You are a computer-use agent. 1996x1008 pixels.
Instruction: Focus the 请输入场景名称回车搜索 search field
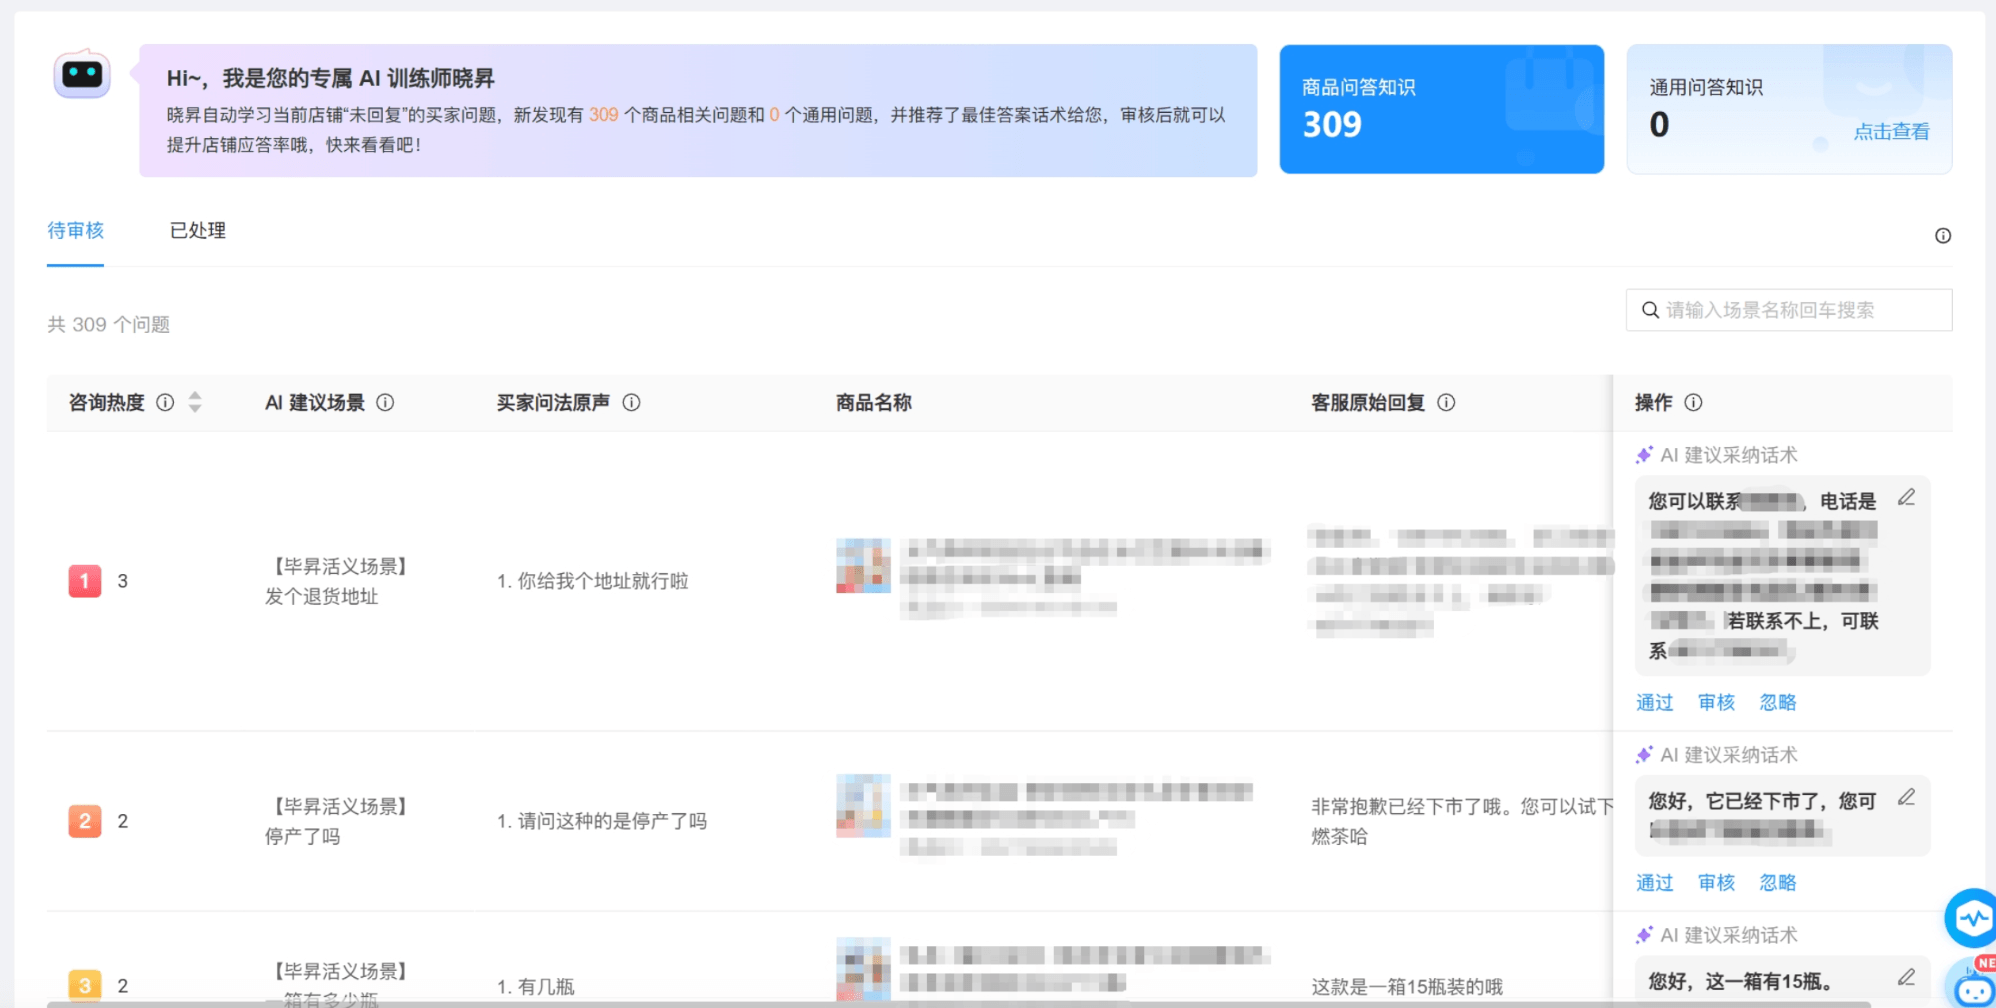tap(1789, 310)
